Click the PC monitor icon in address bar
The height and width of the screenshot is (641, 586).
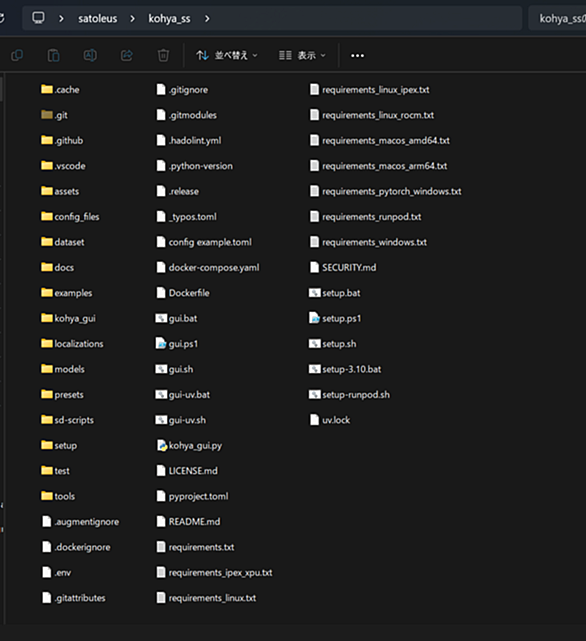(38, 18)
